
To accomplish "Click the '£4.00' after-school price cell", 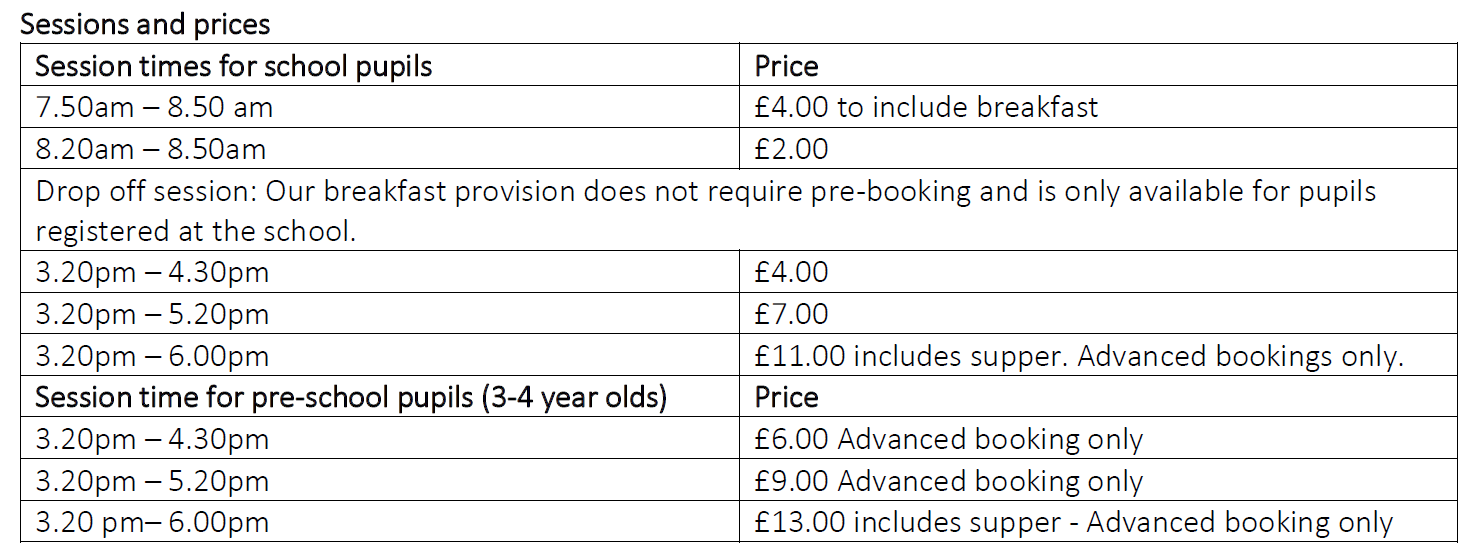I will (x=1098, y=272).
